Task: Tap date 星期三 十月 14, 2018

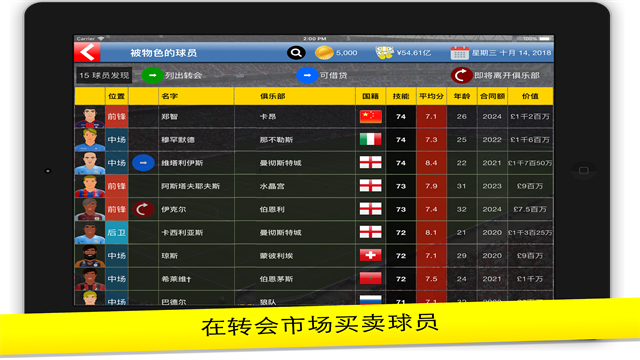Action: point(511,53)
